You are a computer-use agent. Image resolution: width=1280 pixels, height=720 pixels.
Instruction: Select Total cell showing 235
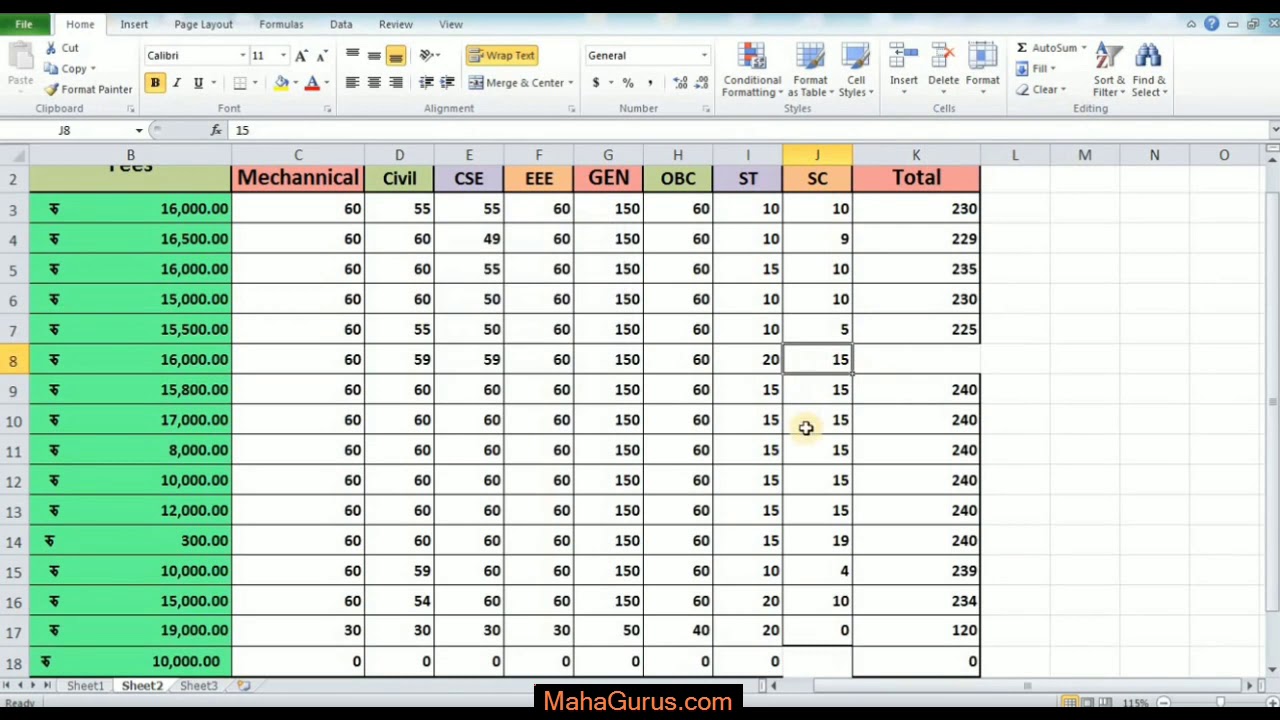(916, 269)
